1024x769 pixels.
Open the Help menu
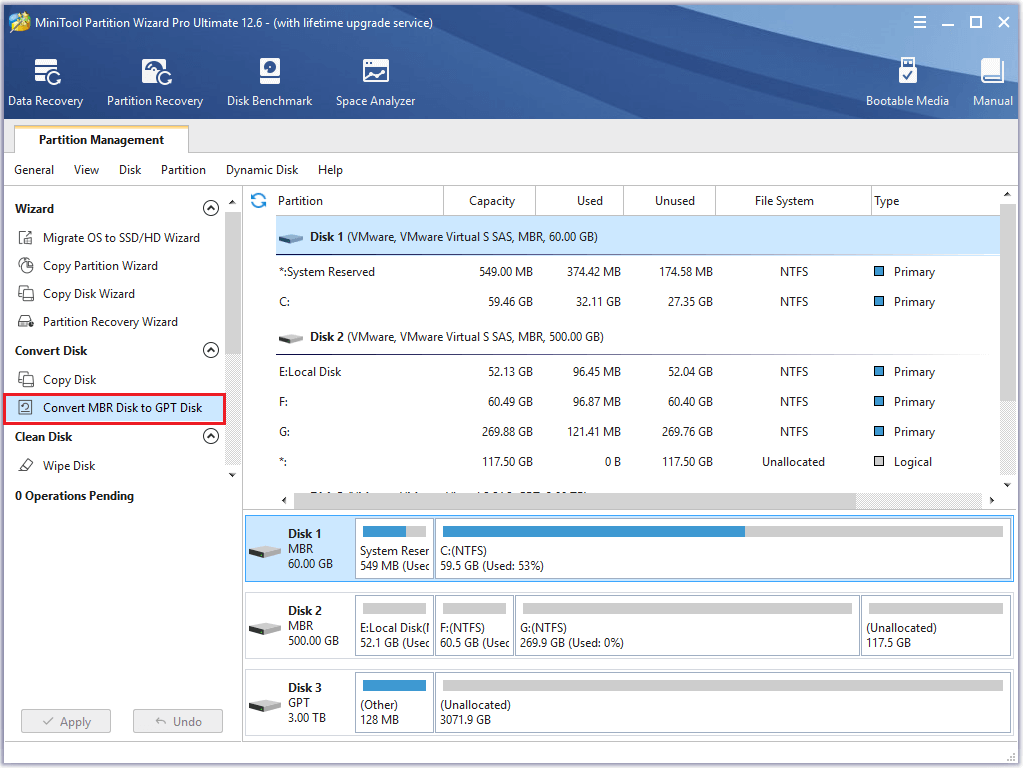[330, 170]
